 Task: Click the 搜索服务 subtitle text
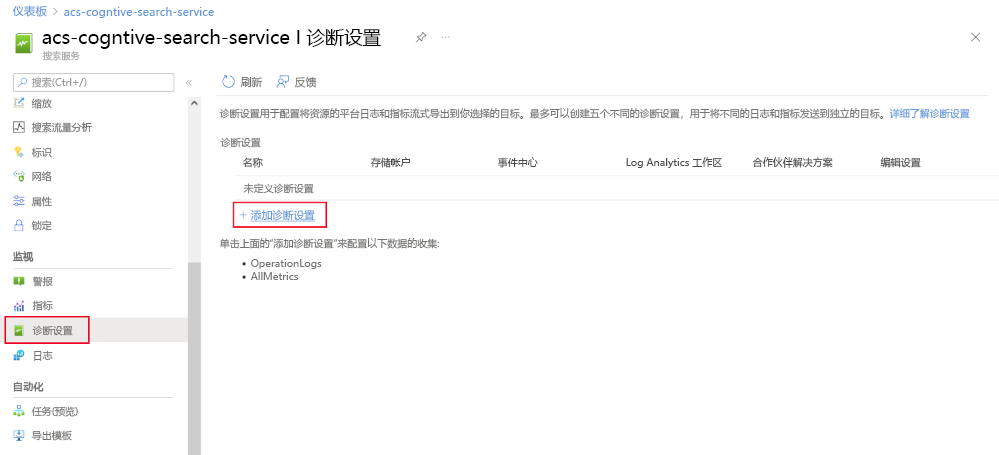(x=61, y=55)
